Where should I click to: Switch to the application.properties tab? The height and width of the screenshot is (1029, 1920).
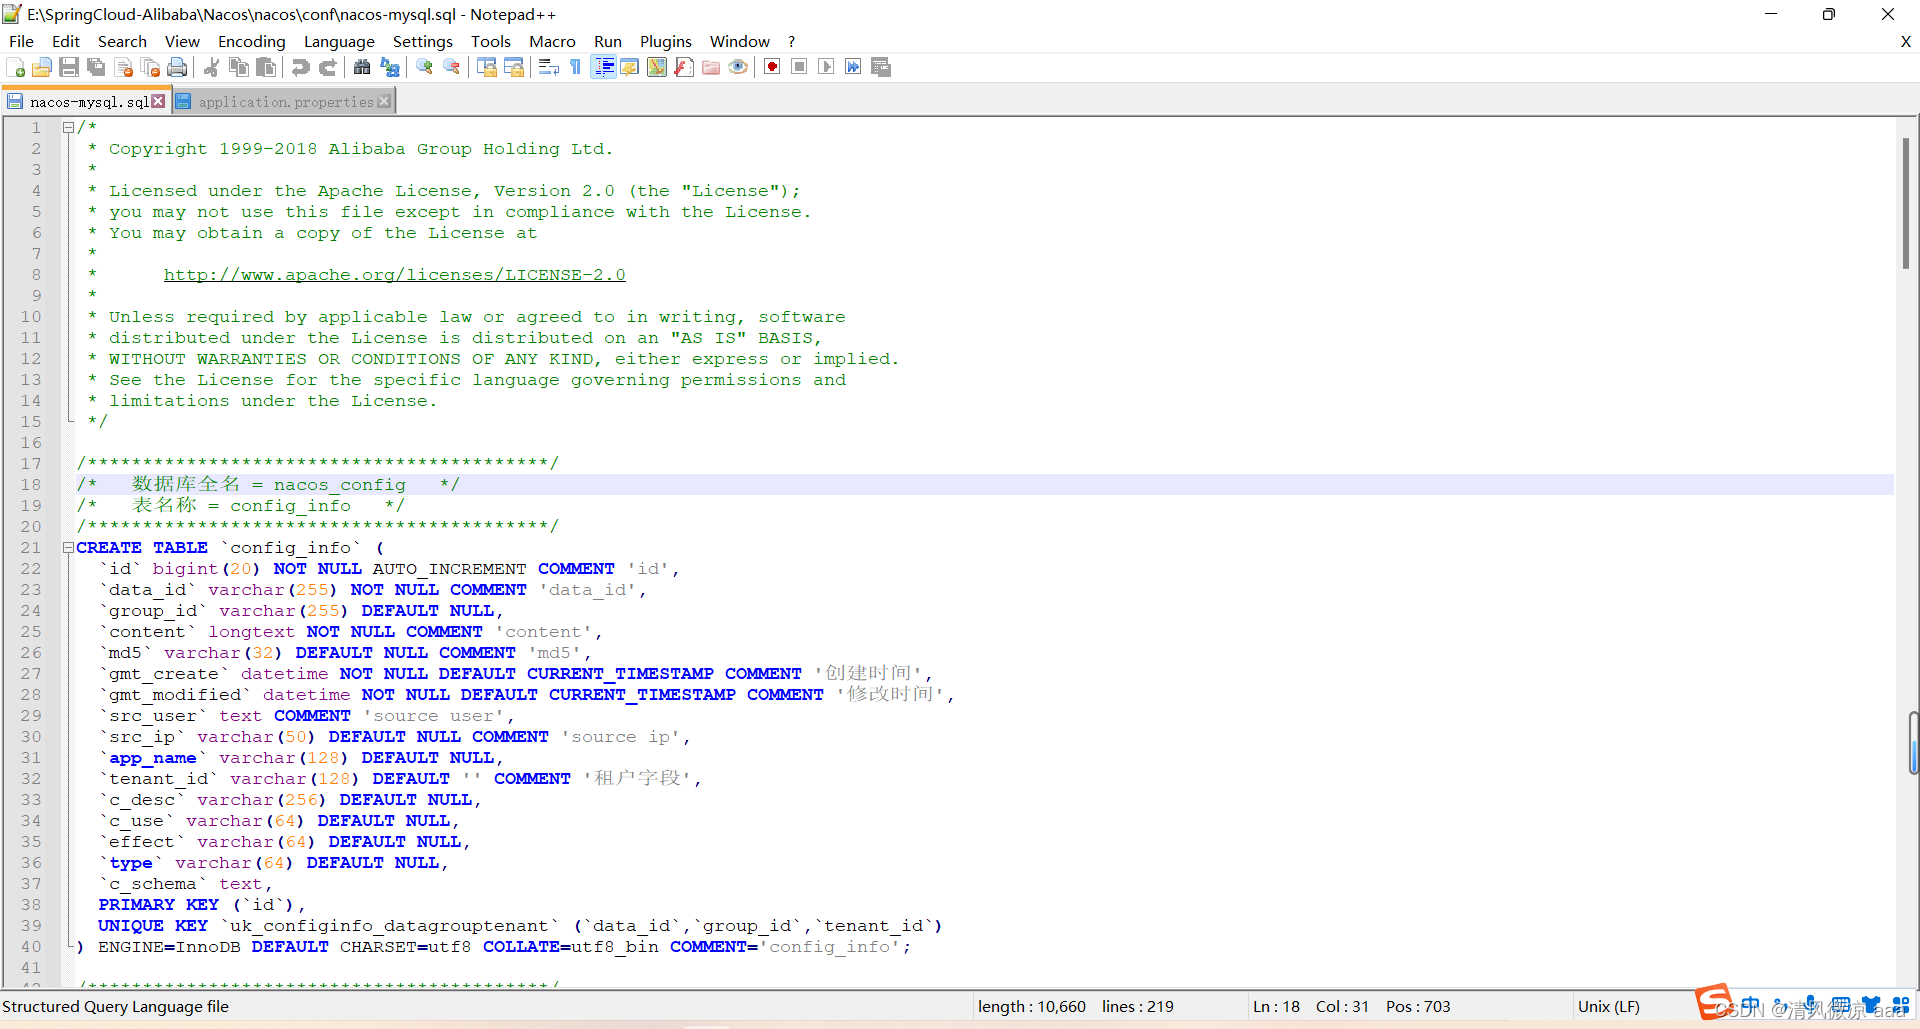click(286, 102)
